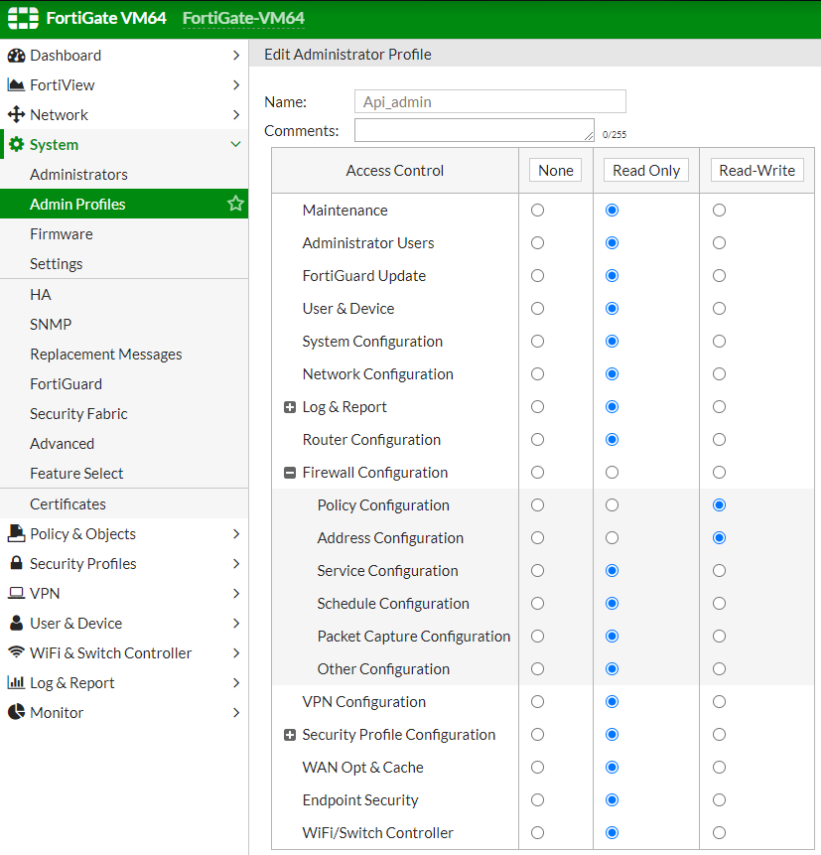
Task: Click the Monitor pie chart icon
Action: tap(16, 712)
